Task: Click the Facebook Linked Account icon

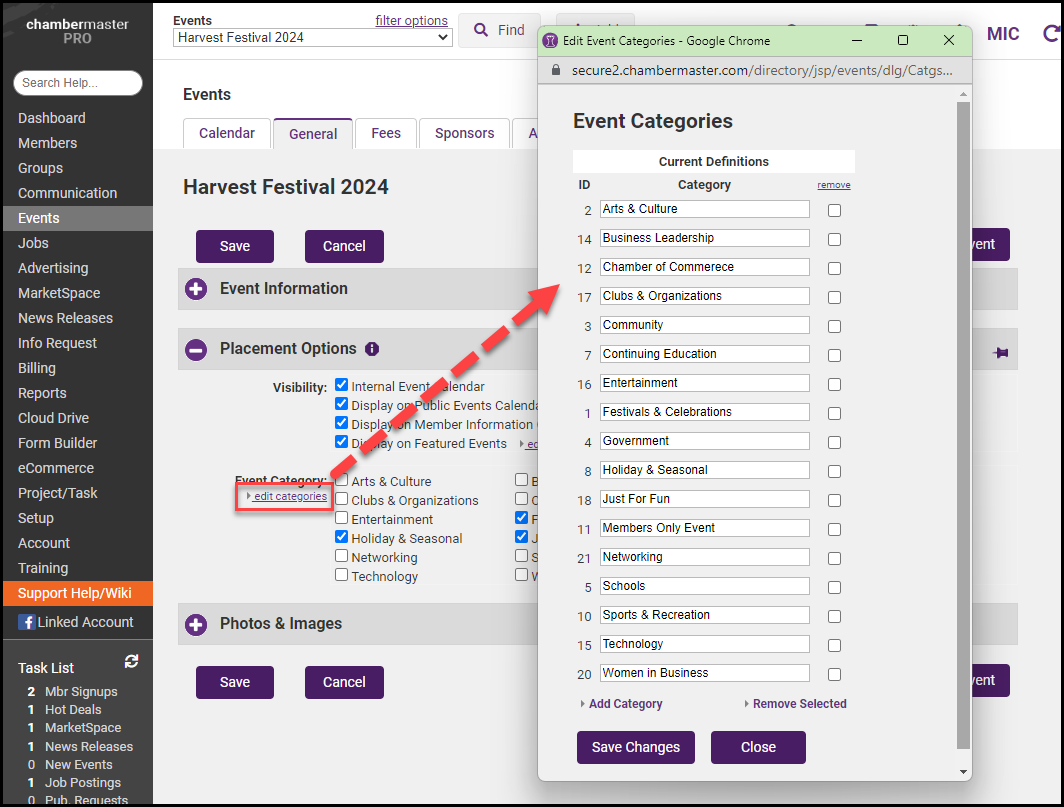Action: [x=26, y=622]
